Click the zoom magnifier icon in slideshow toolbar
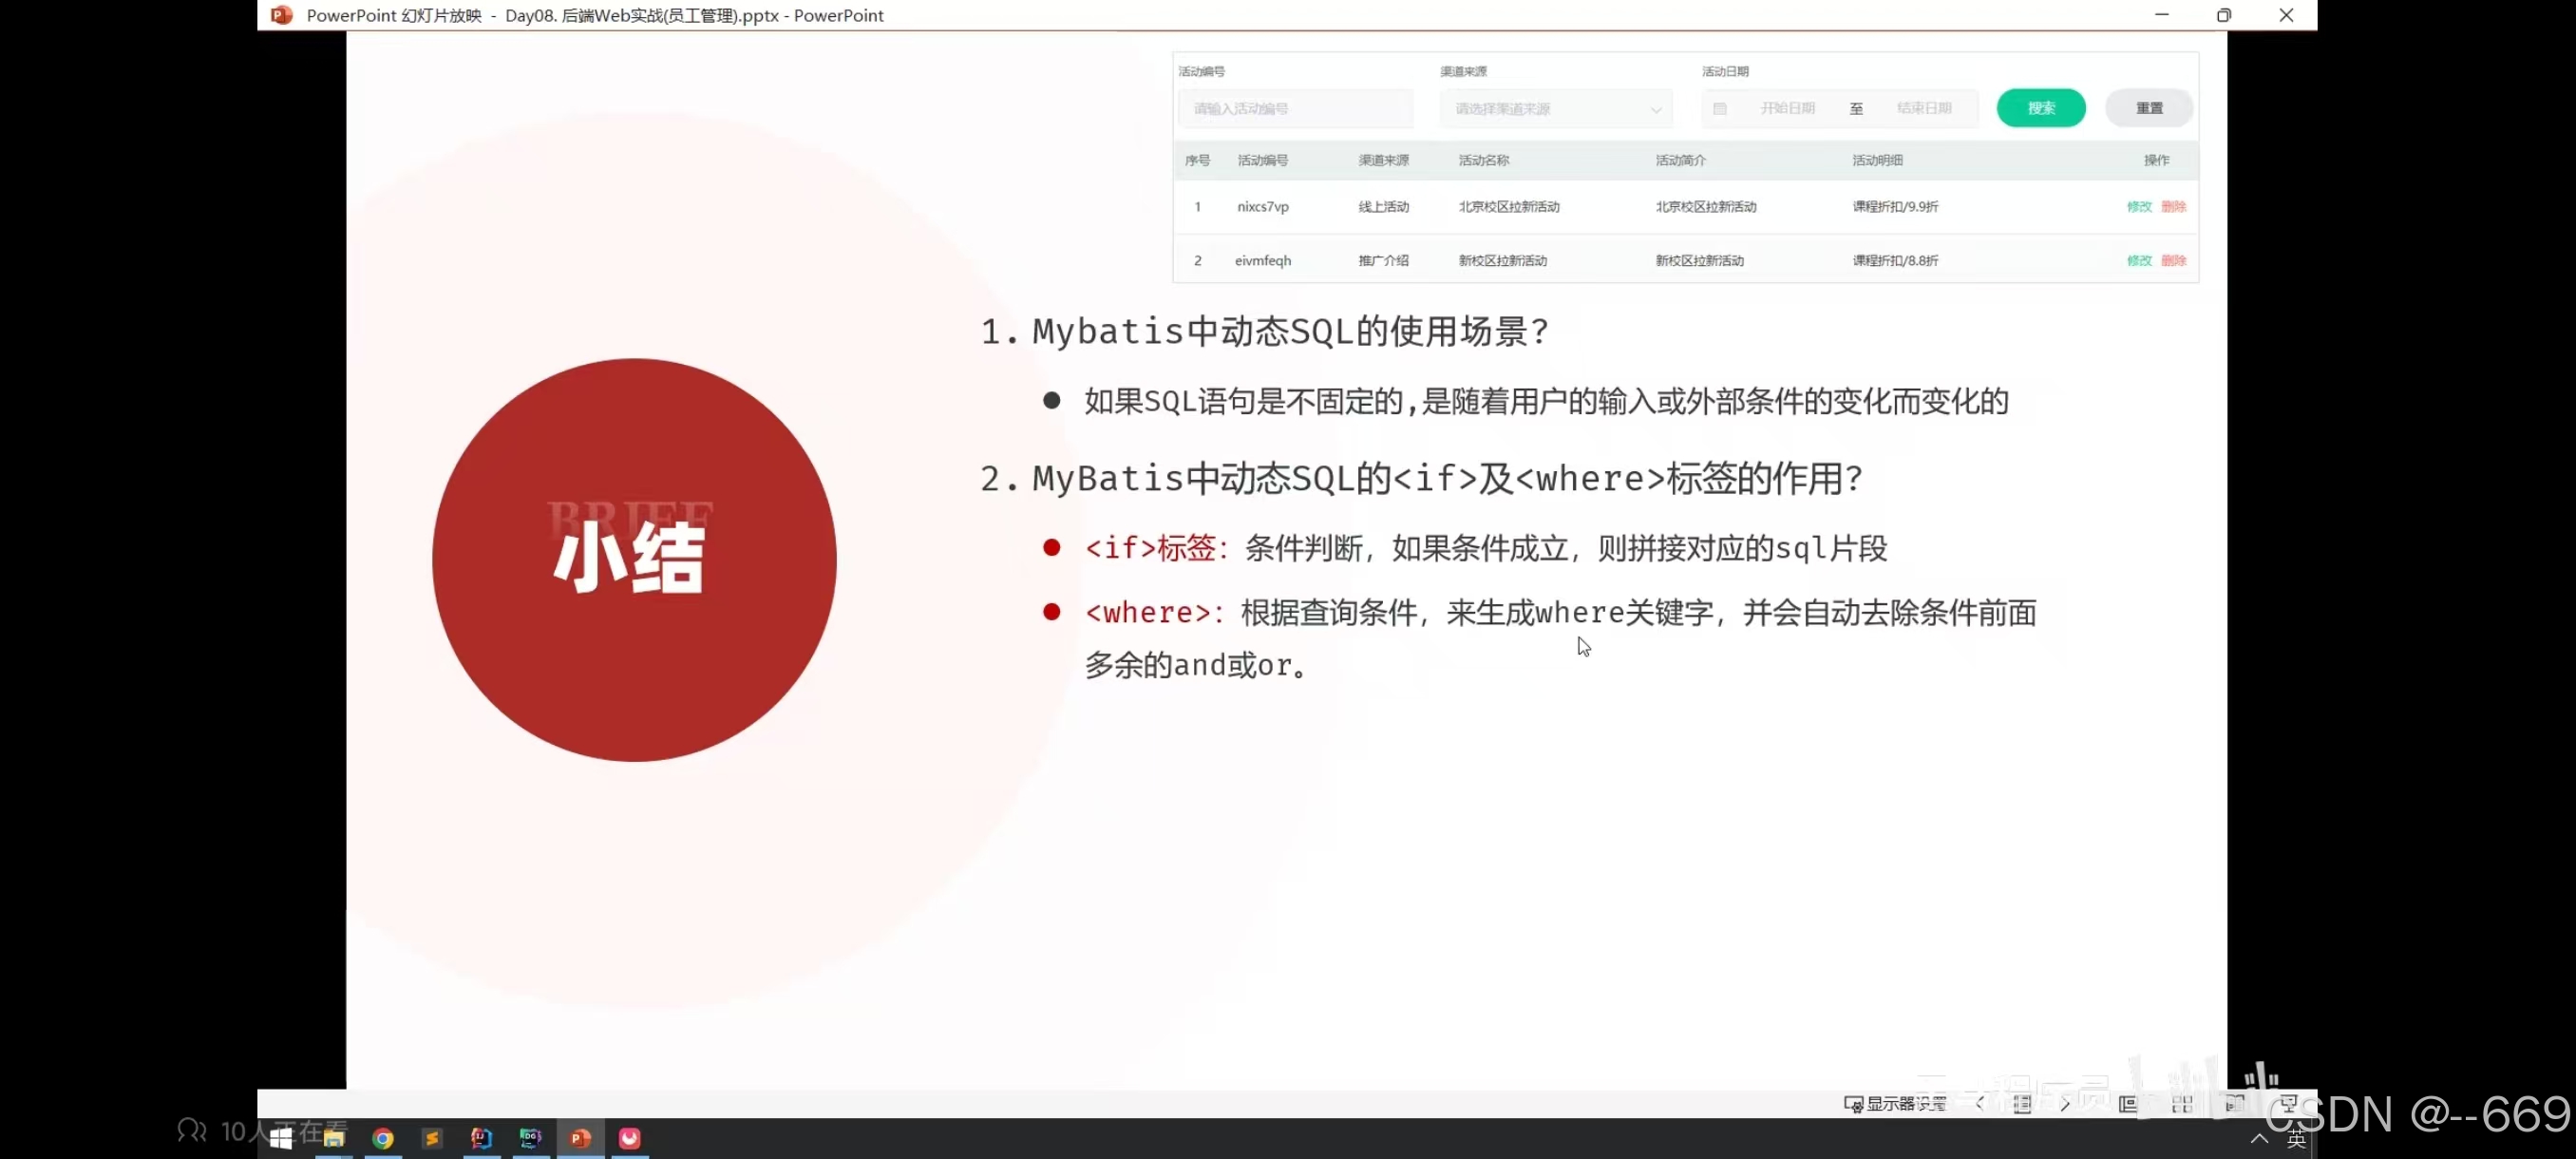The height and width of the screenshot is (1159, 2576). pyautogui.click(x=2235, y=1104)
